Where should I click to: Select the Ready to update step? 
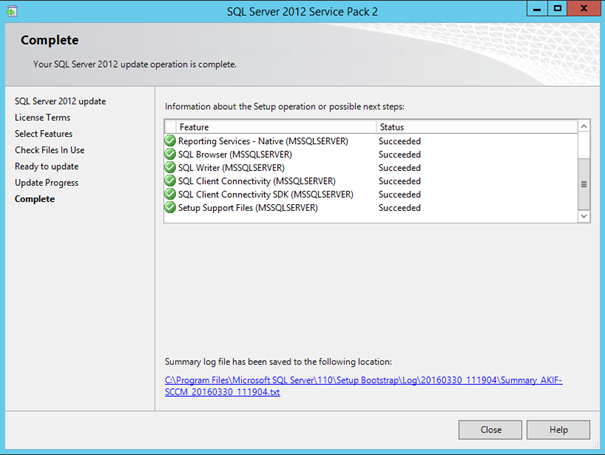(x=47, y=166)
